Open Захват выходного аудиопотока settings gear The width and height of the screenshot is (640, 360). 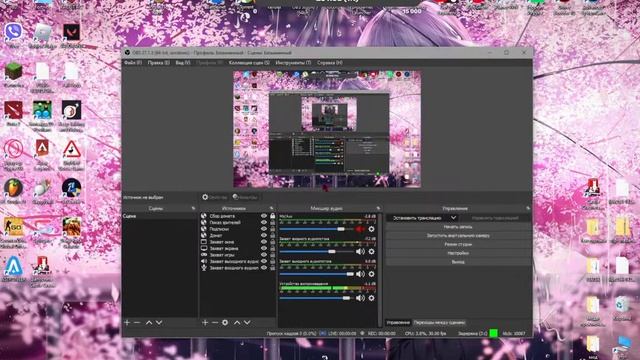[x=371, y=274]
